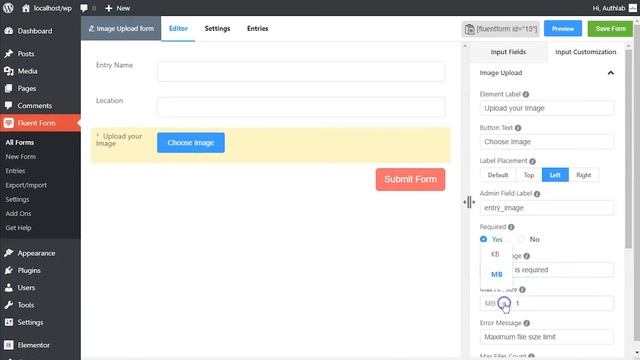Select Left label placement
This screenshot has height=360, width=640.
click(555, 175)
